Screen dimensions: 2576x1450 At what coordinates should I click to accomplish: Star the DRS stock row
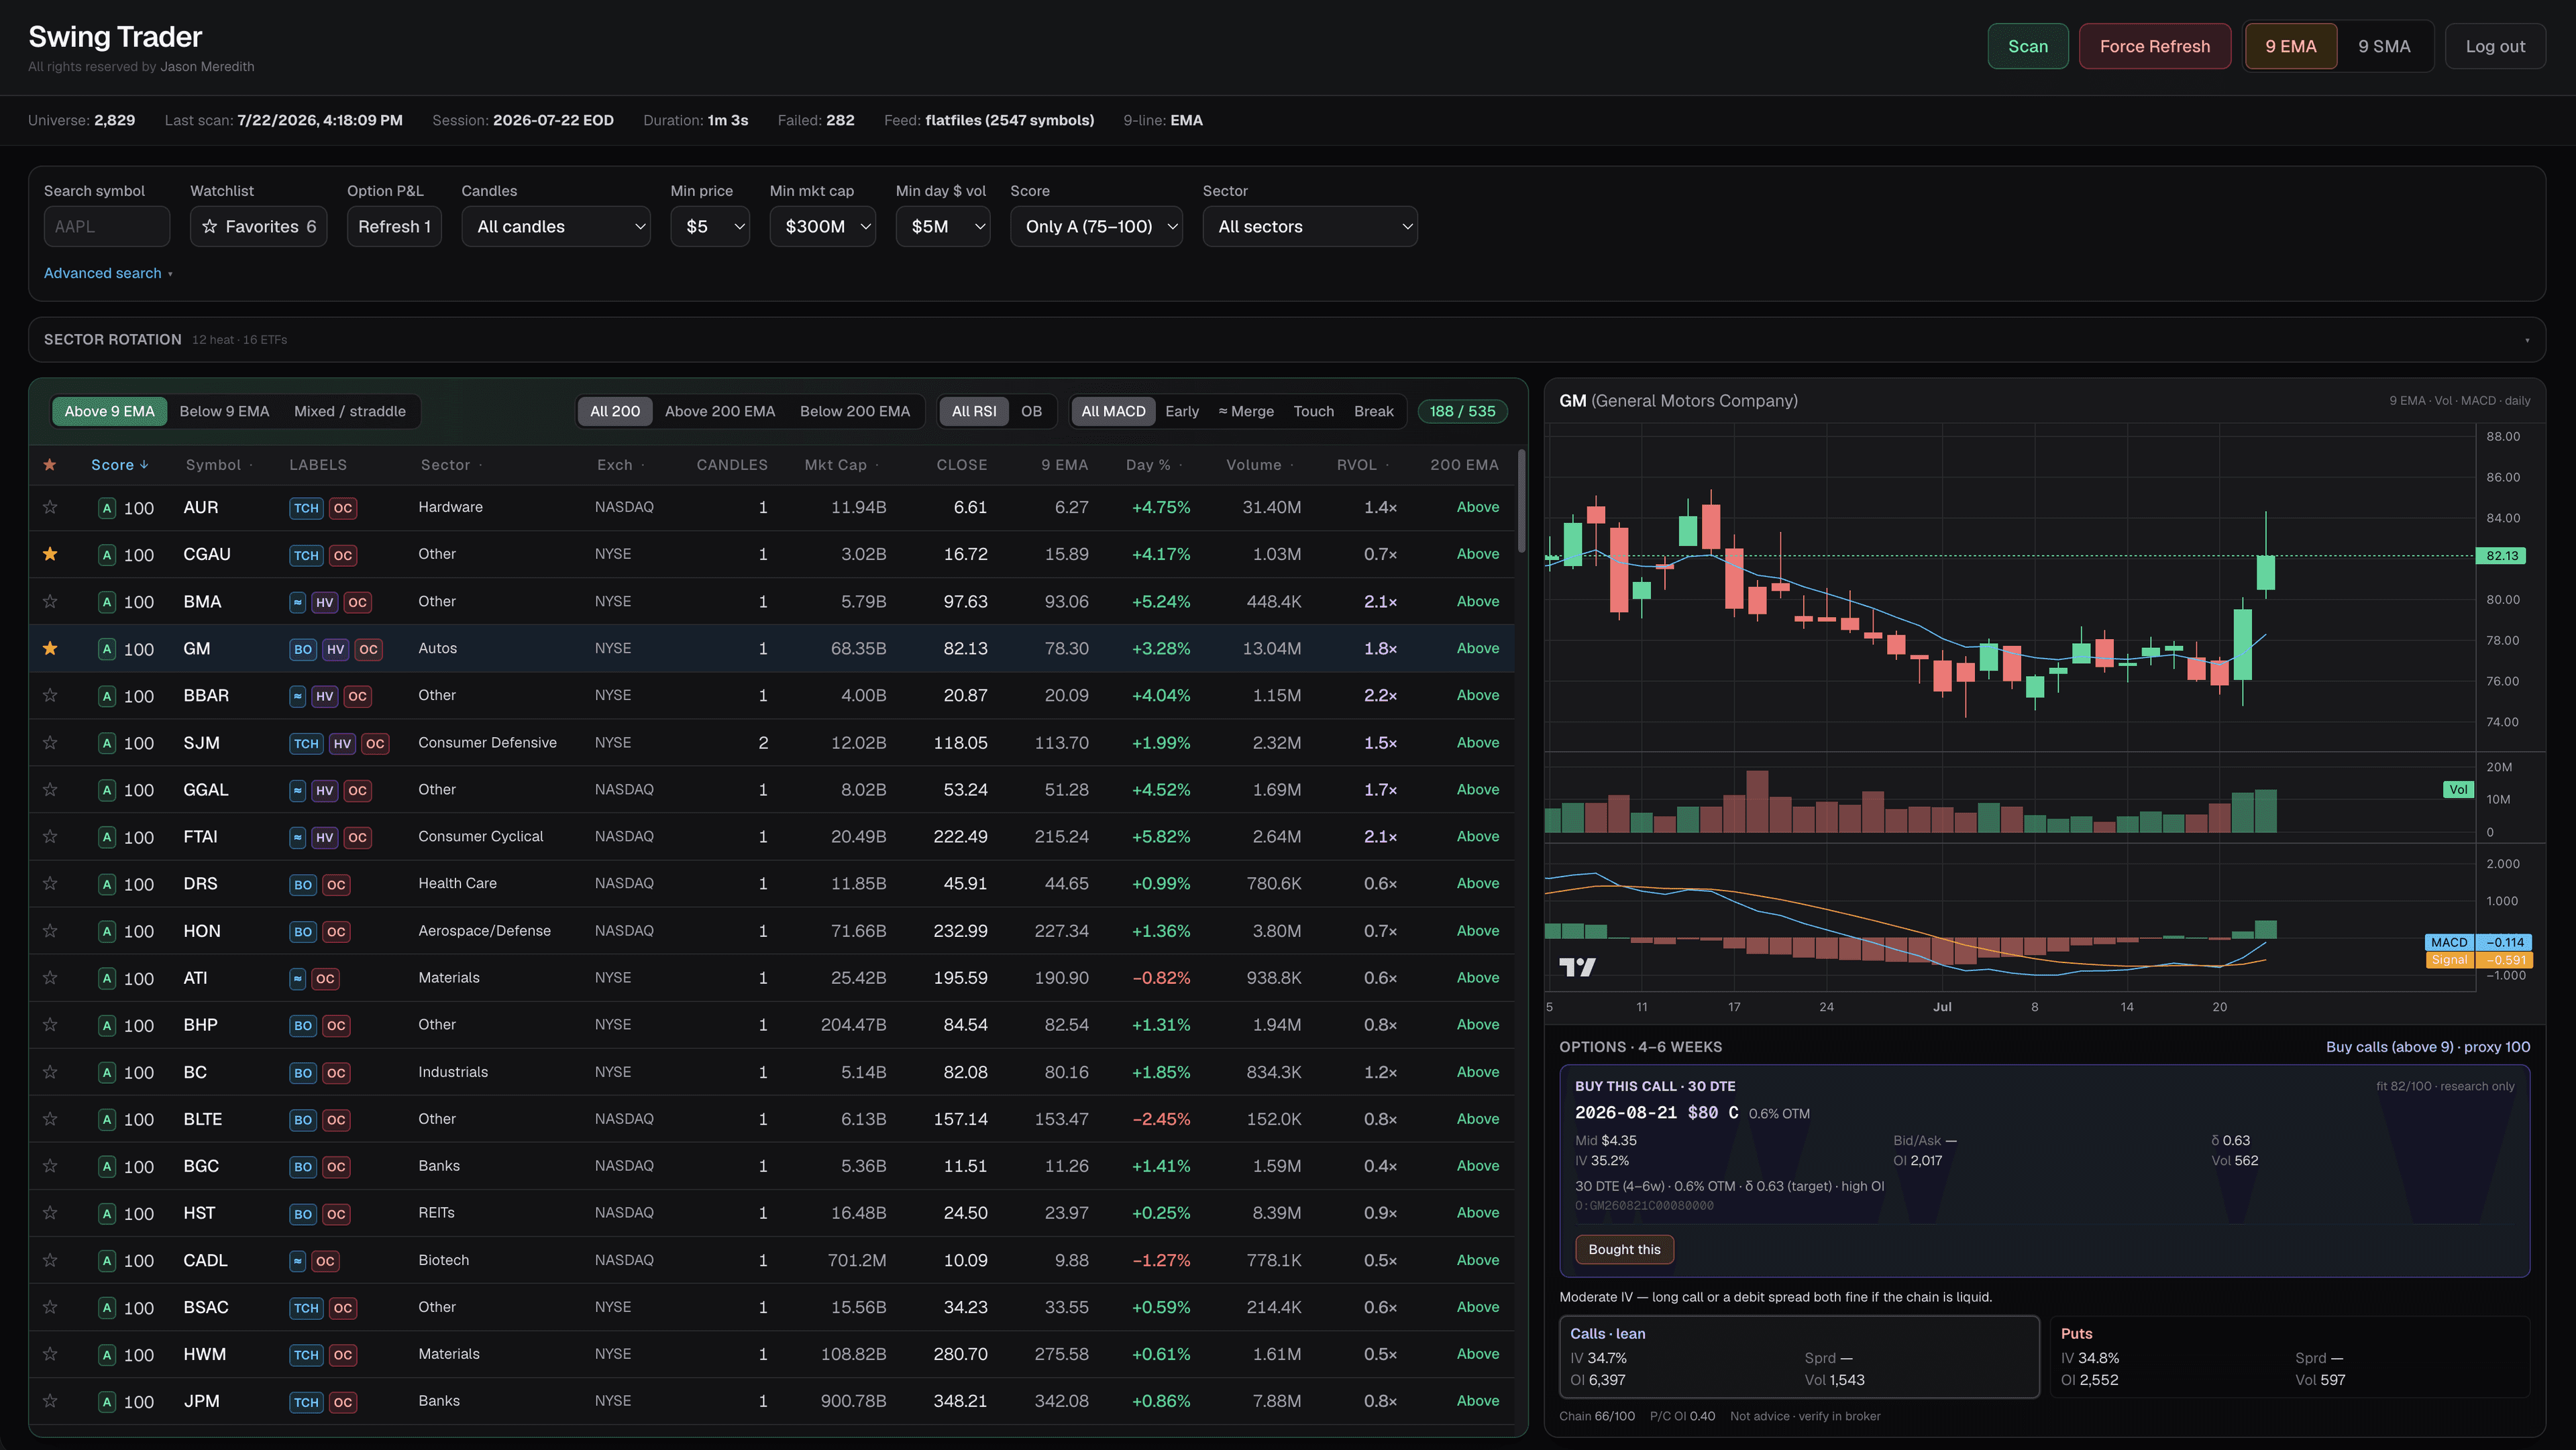pyautogui.click(x=50, y=883)
